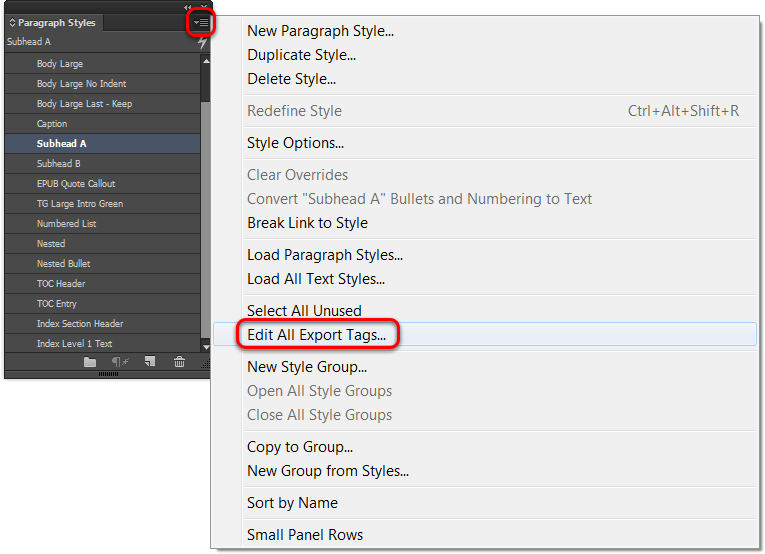Click the Clear Overrides paragraph icon

[118, 362]
